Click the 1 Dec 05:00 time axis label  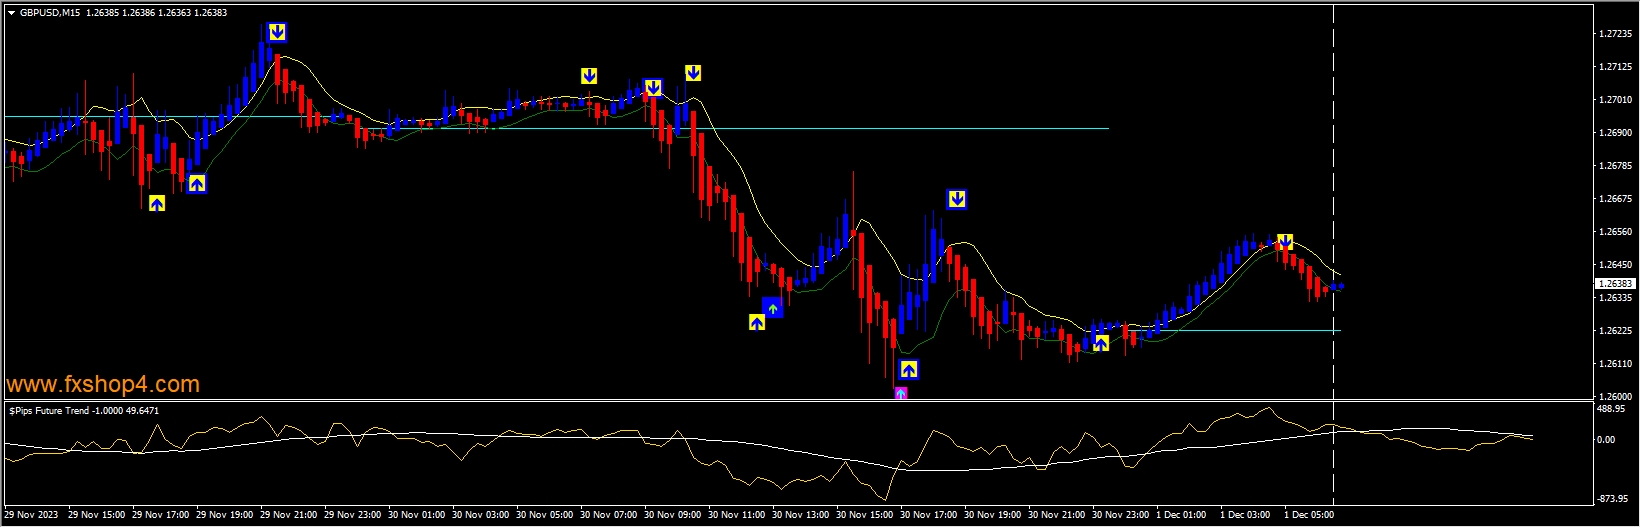1309,515
